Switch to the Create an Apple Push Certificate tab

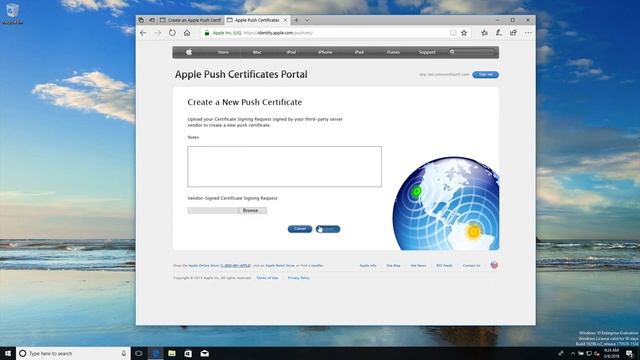[x=191, y=20]
